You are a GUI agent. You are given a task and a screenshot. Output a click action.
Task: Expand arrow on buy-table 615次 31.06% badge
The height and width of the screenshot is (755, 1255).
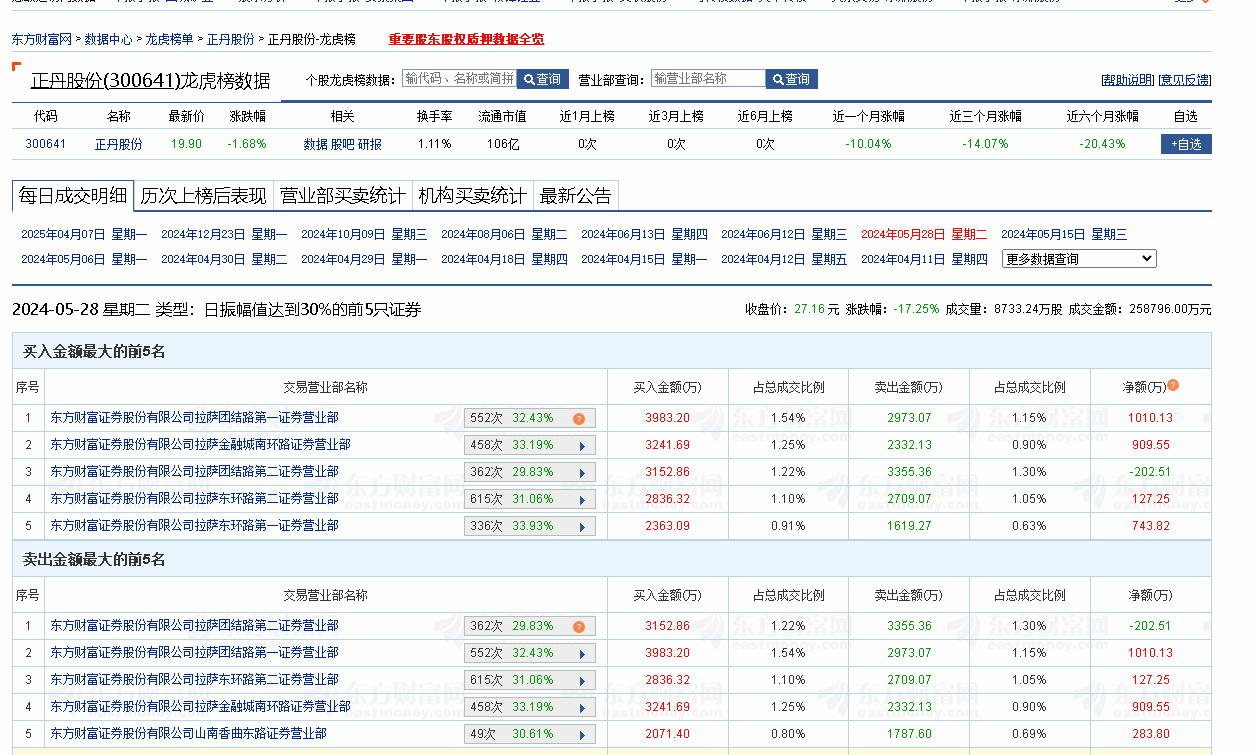click(x=582, y=499)
